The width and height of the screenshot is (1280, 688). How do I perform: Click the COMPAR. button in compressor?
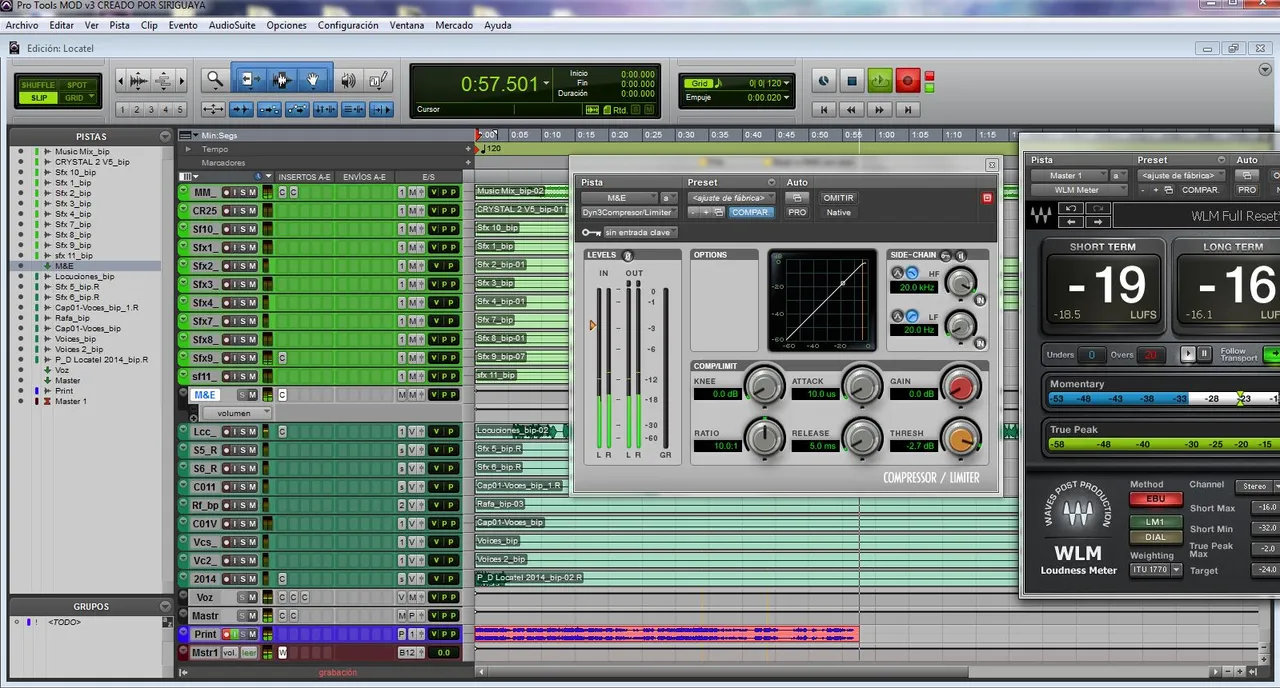751,212
